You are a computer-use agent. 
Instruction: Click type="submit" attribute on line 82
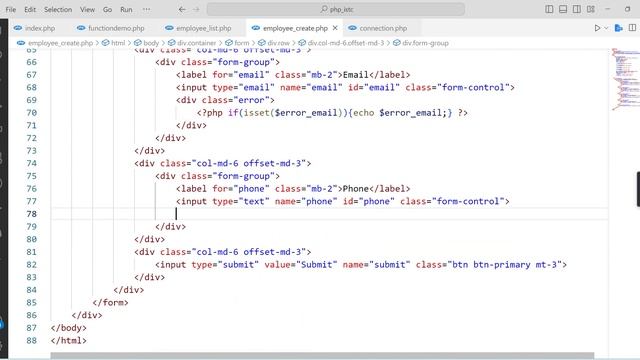coord(225,264)
